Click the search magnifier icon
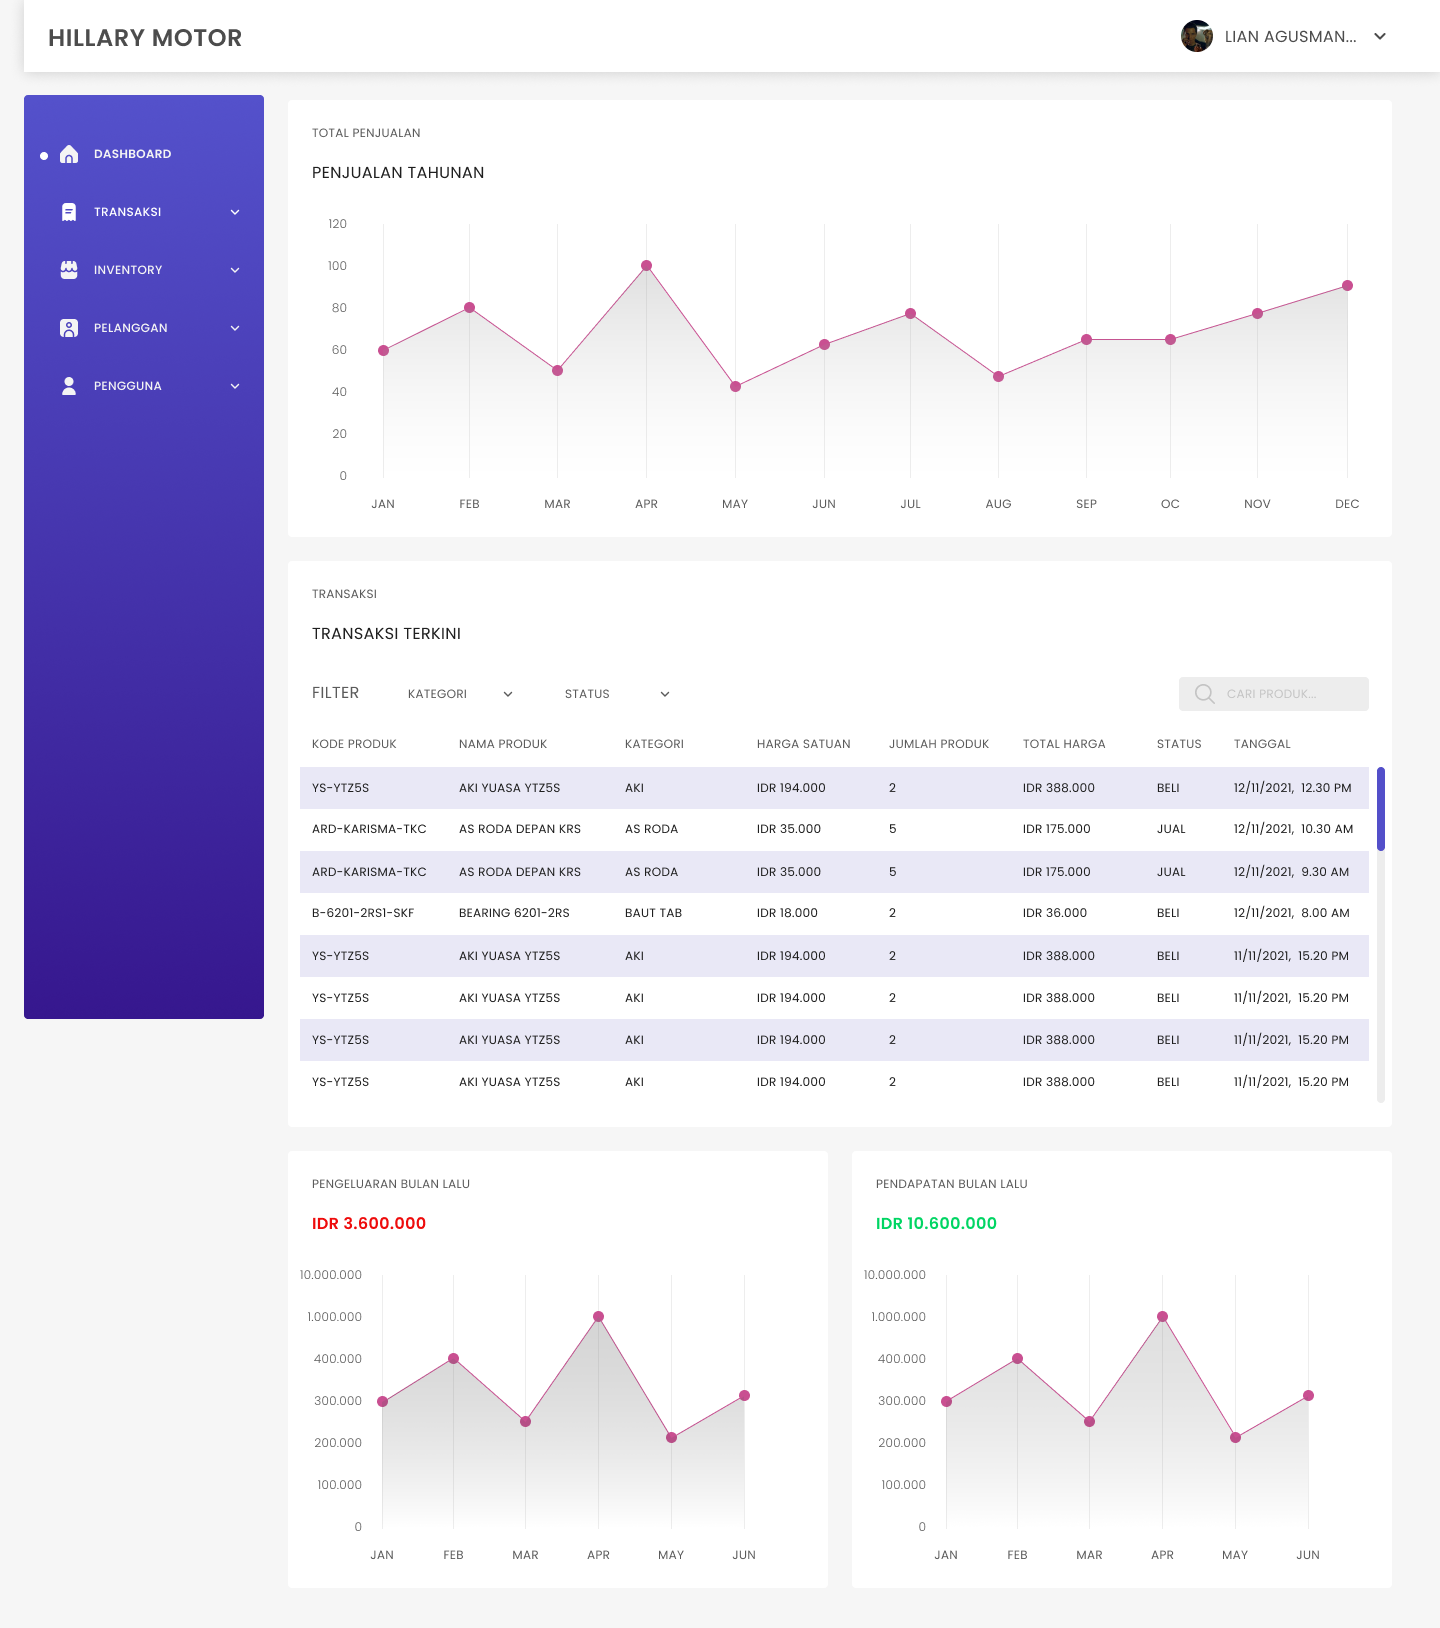This screenshot has width=1440, height=1628. pos(1204,694)
